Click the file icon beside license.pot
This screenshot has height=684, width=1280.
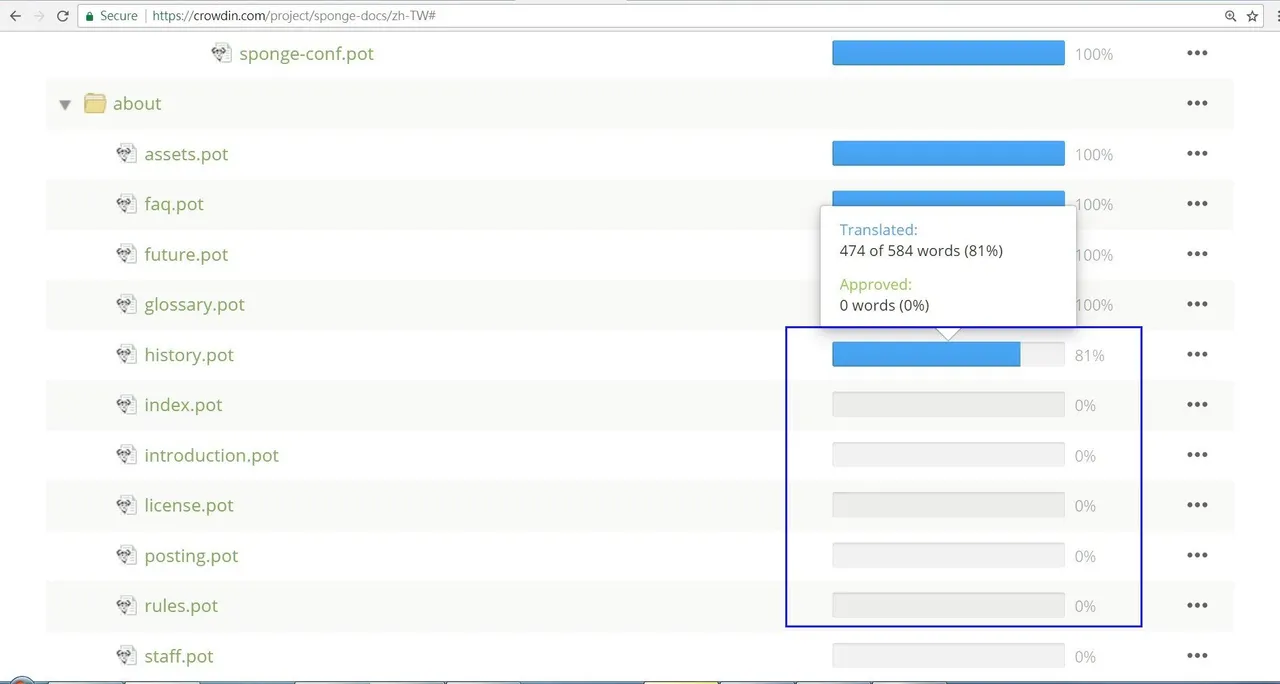click(126, 504)
